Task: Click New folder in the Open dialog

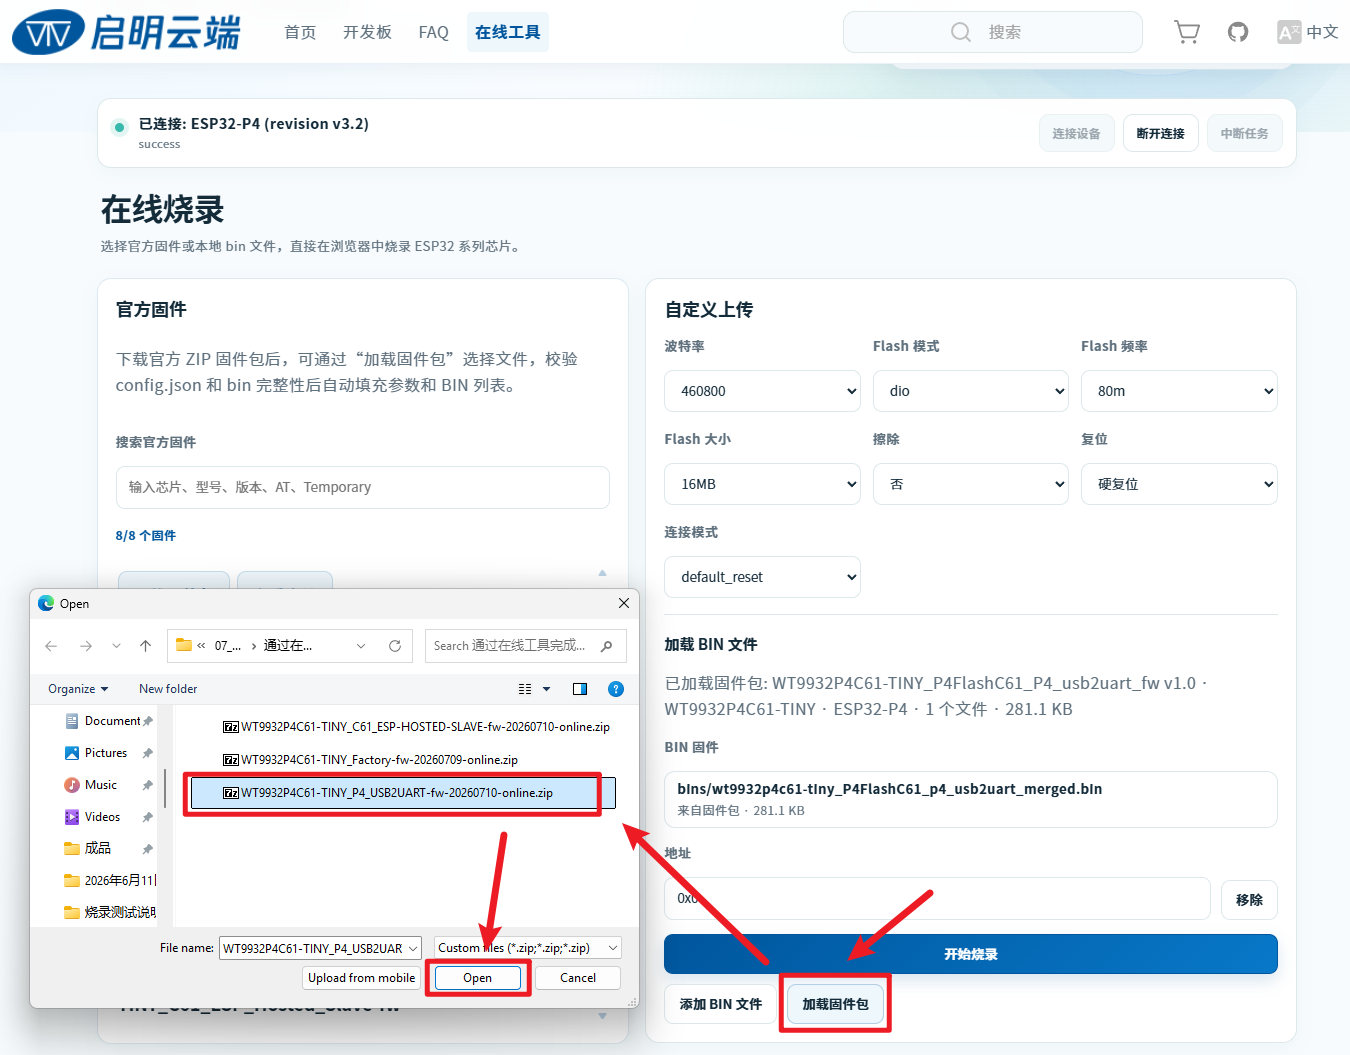Action: (x=168, y=689)
